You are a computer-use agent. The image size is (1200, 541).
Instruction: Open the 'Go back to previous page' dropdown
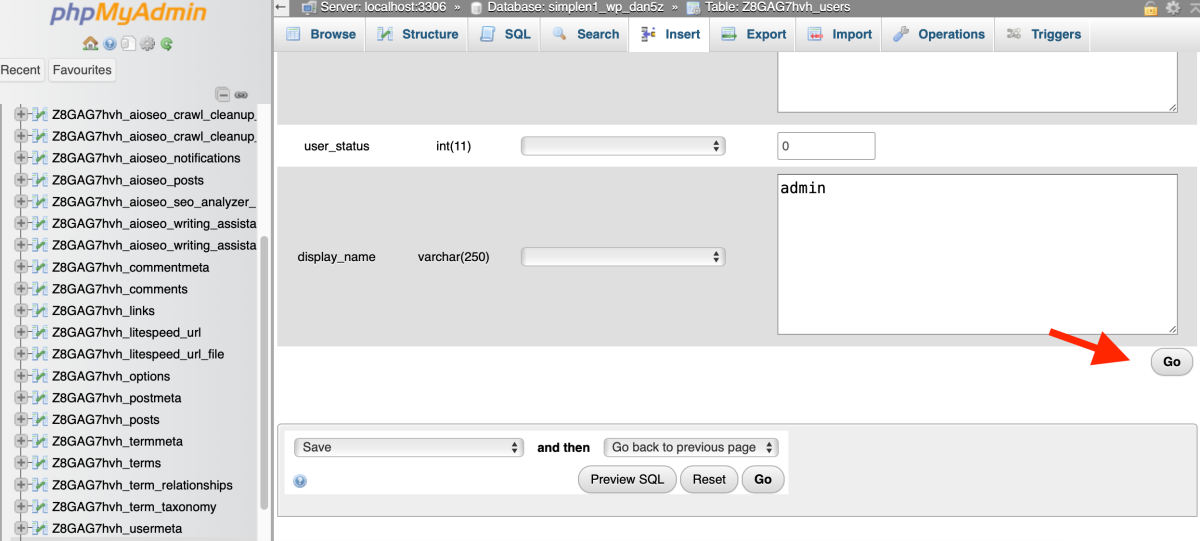click(x=691, y=447)
